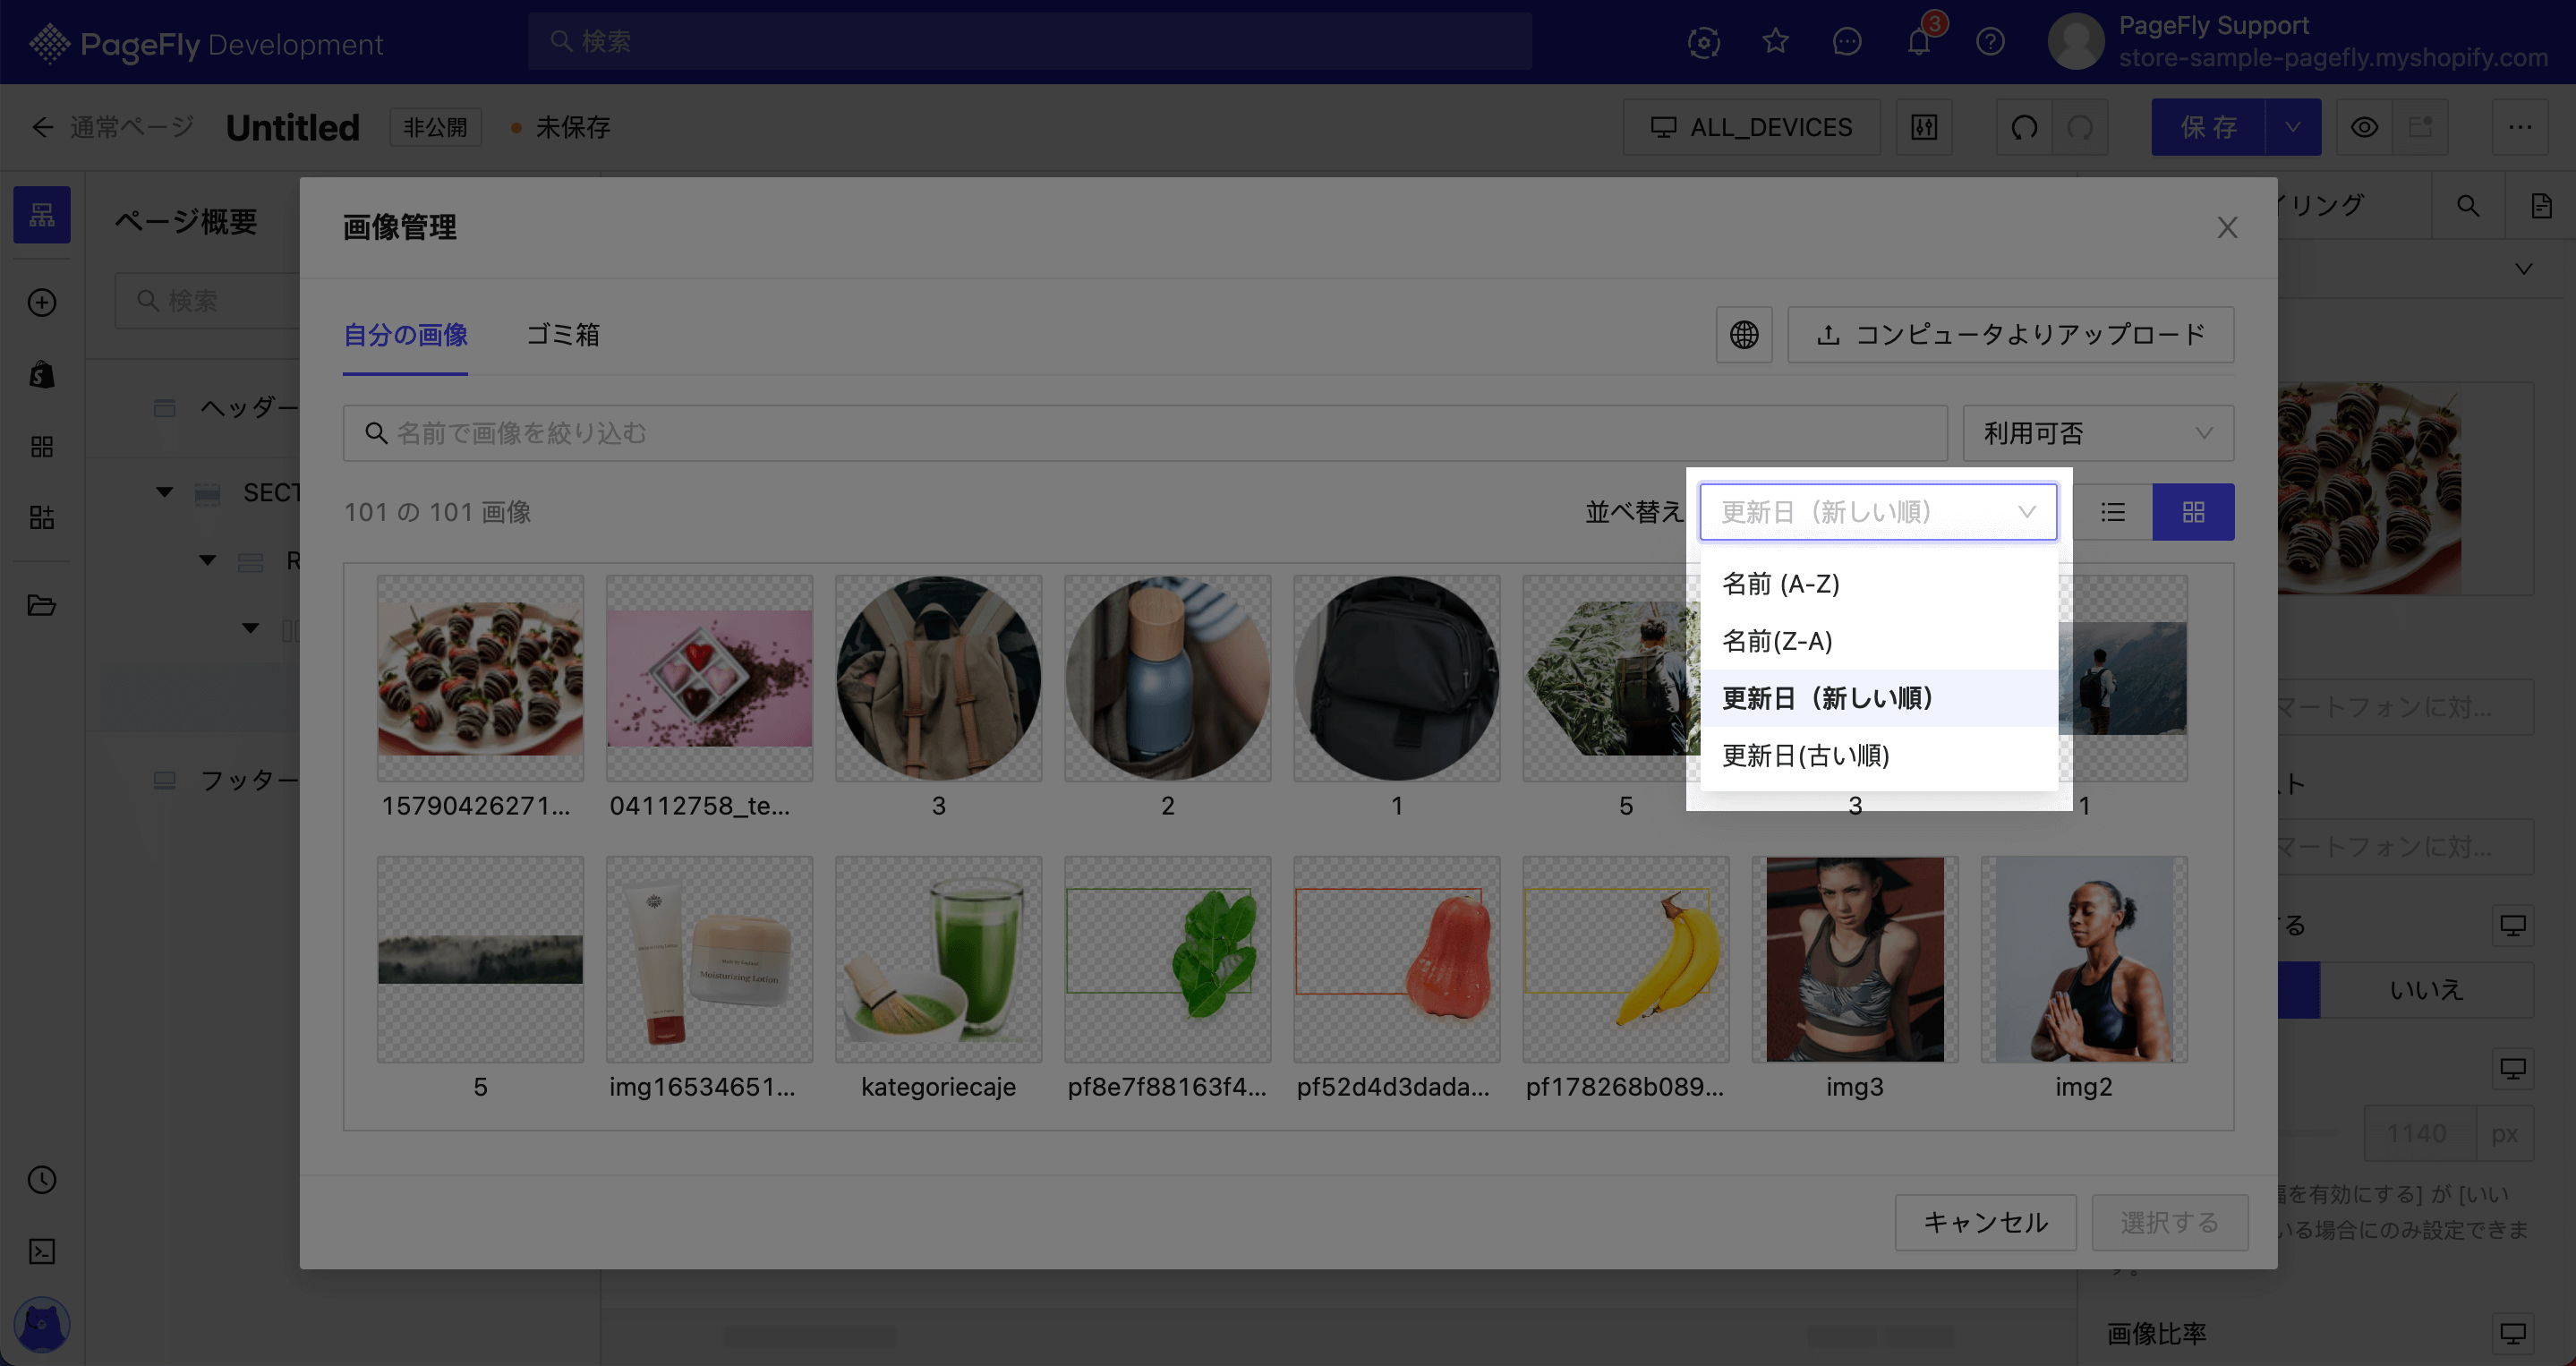
Task: Select the img2 yoga woman thumbnail
Action: point(2084,959)
